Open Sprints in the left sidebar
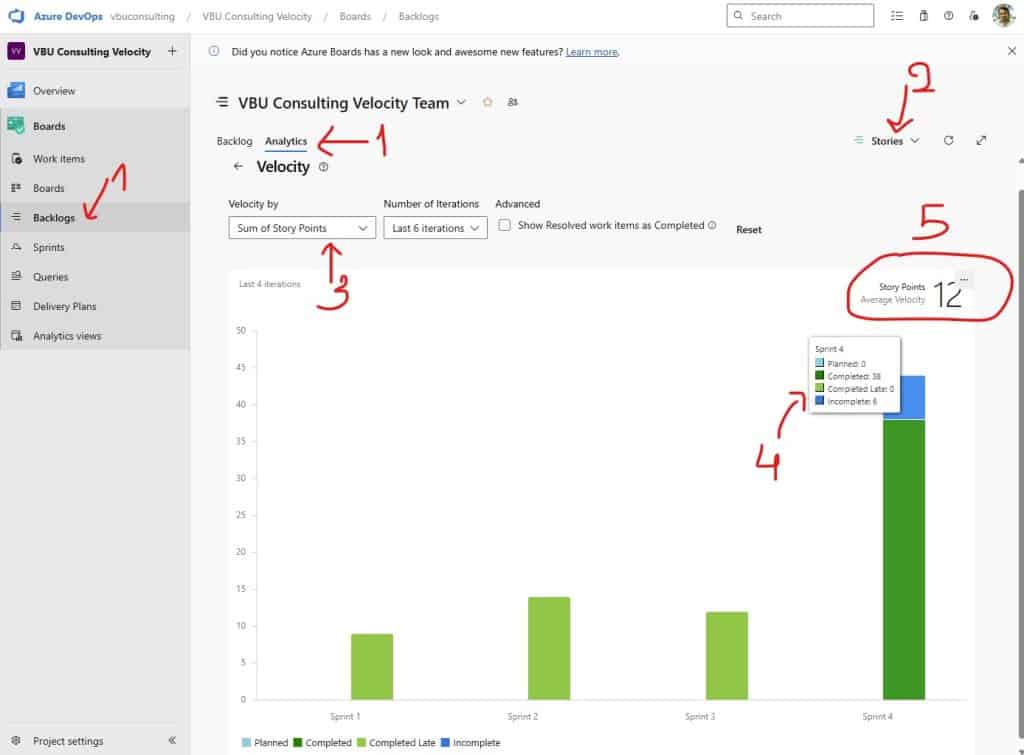 point(48,247)
